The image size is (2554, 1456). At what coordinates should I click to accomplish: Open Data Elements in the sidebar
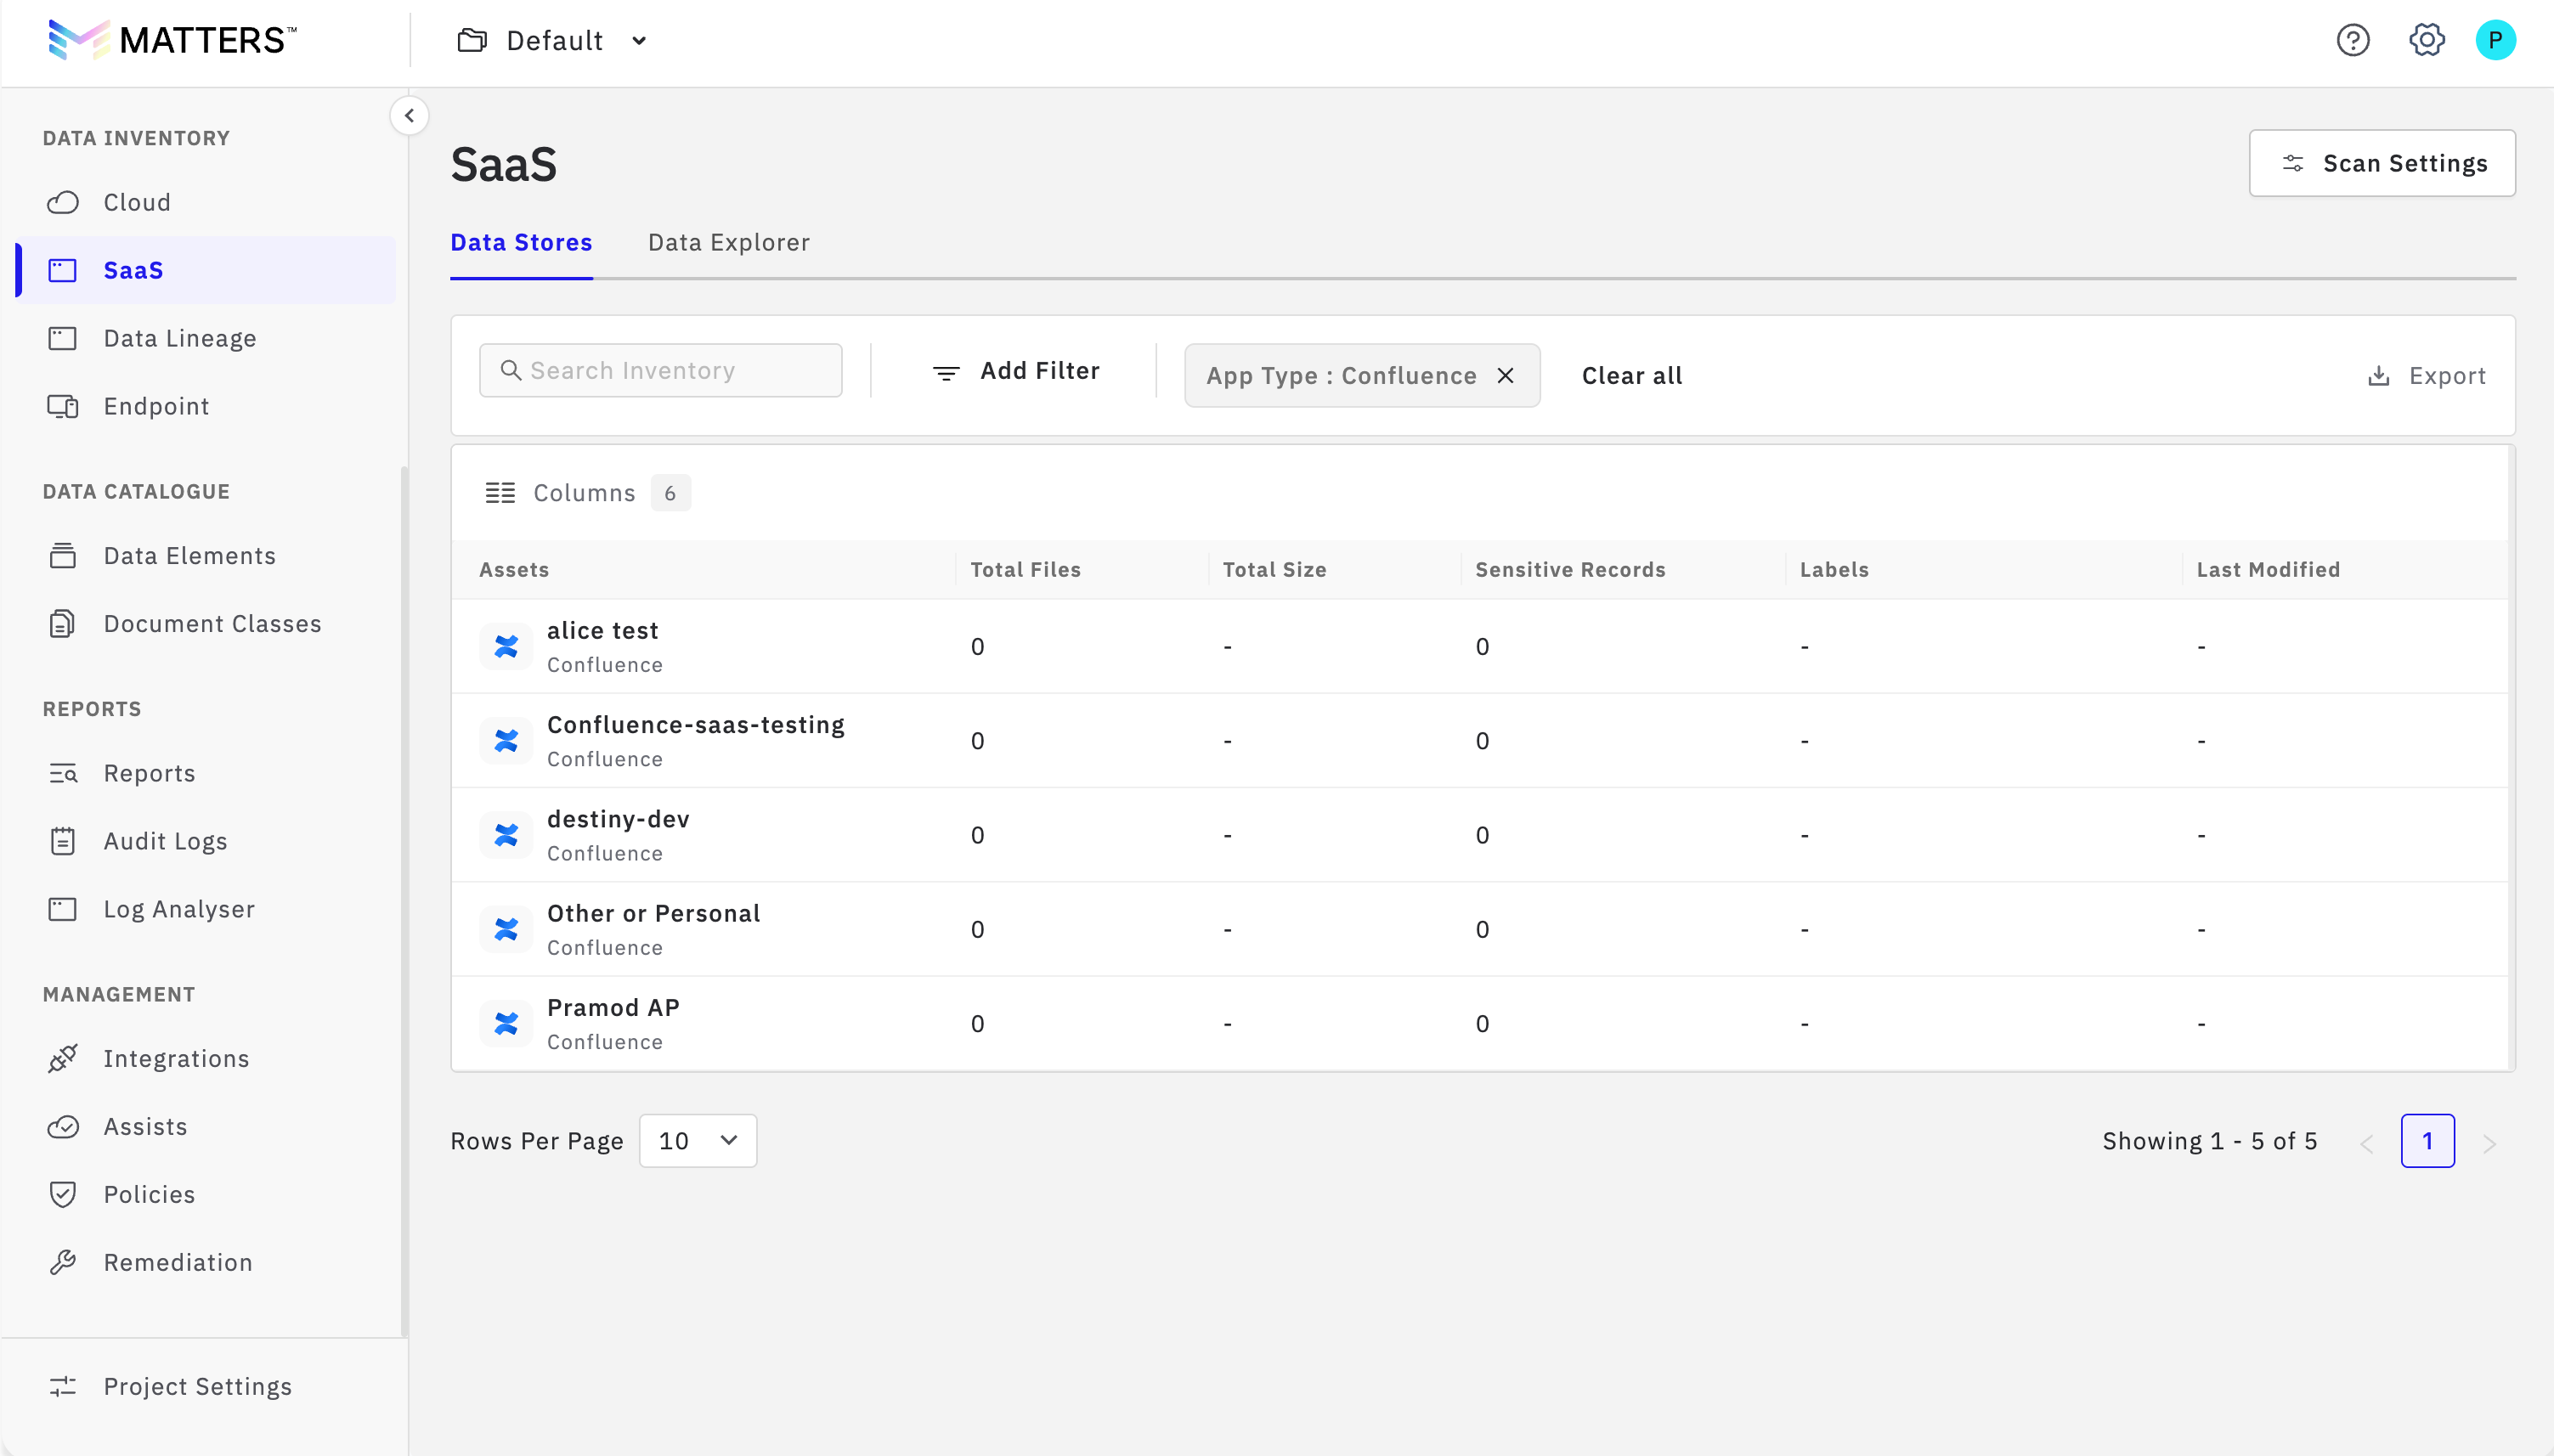(x=207, y=555)
